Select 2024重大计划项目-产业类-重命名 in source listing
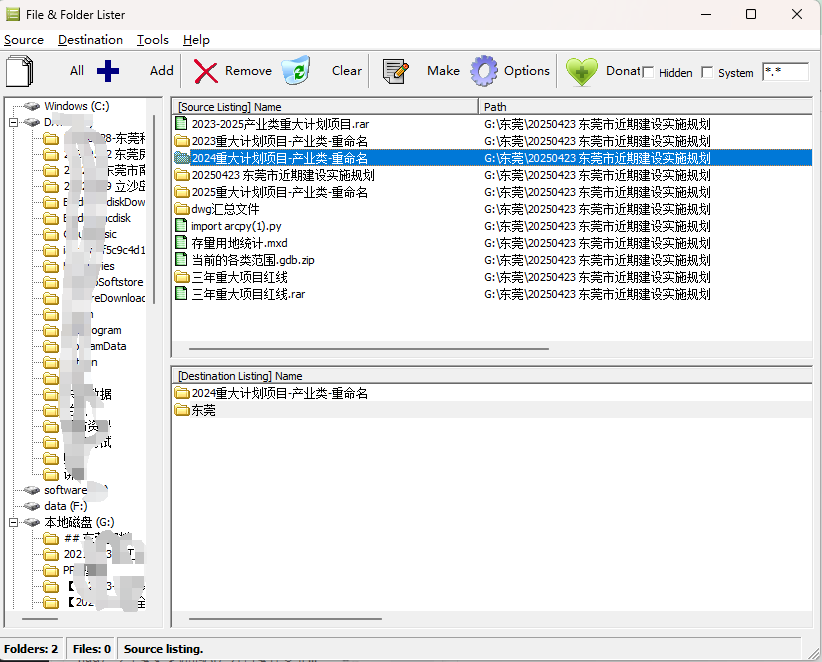The width and height of the screenshot is (822, 662). (x=493, y=158)
